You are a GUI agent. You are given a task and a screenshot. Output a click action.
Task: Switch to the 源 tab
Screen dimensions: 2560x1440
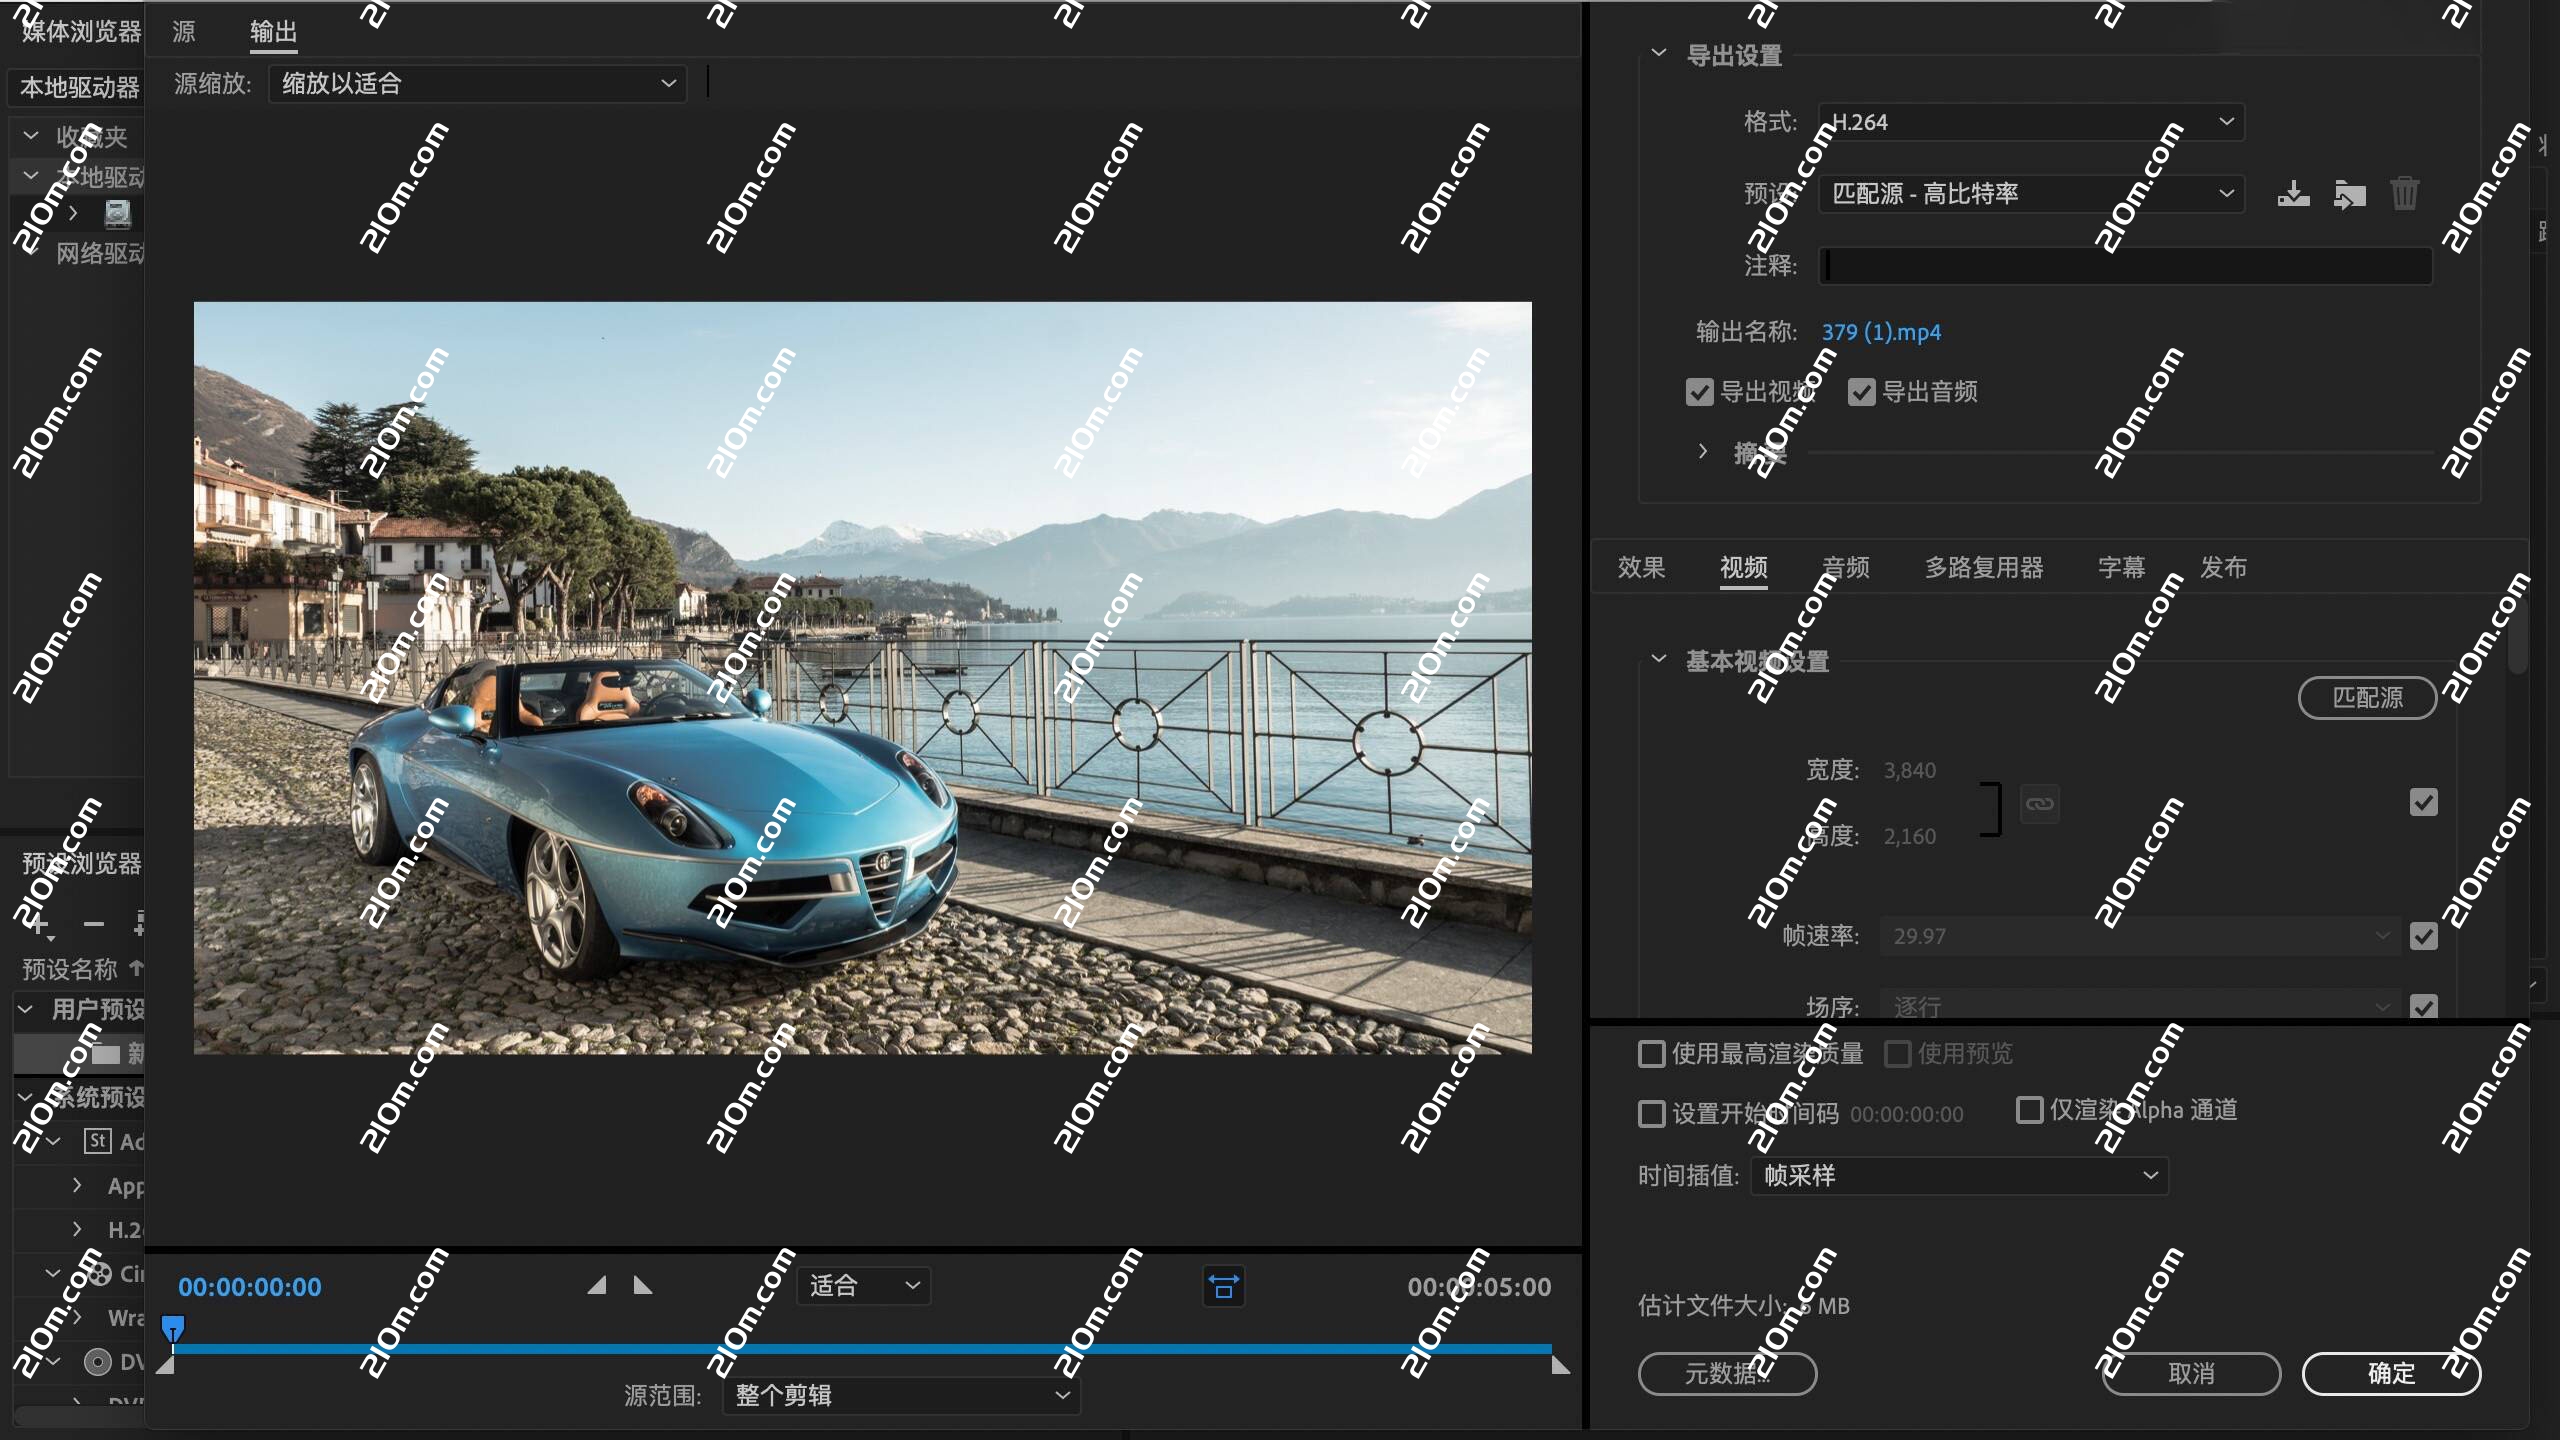[183, 31]
